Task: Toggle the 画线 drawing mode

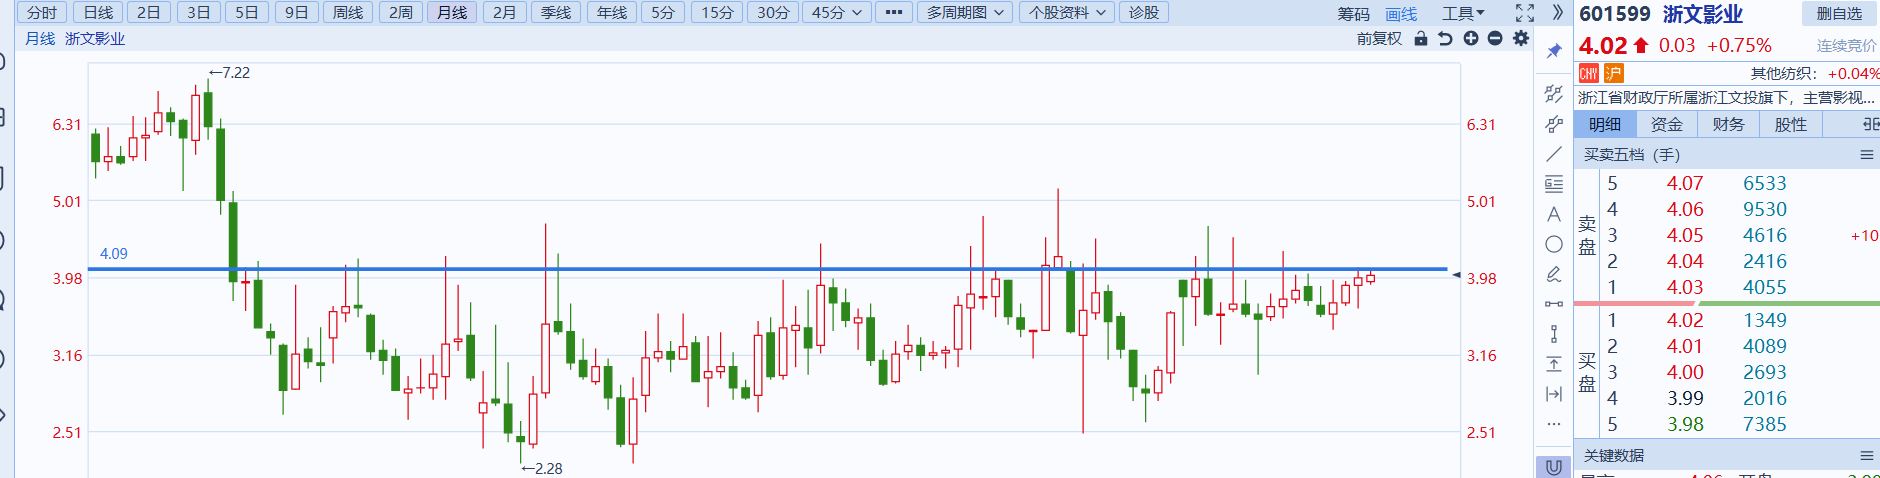Action: [x=1401, y=14]
